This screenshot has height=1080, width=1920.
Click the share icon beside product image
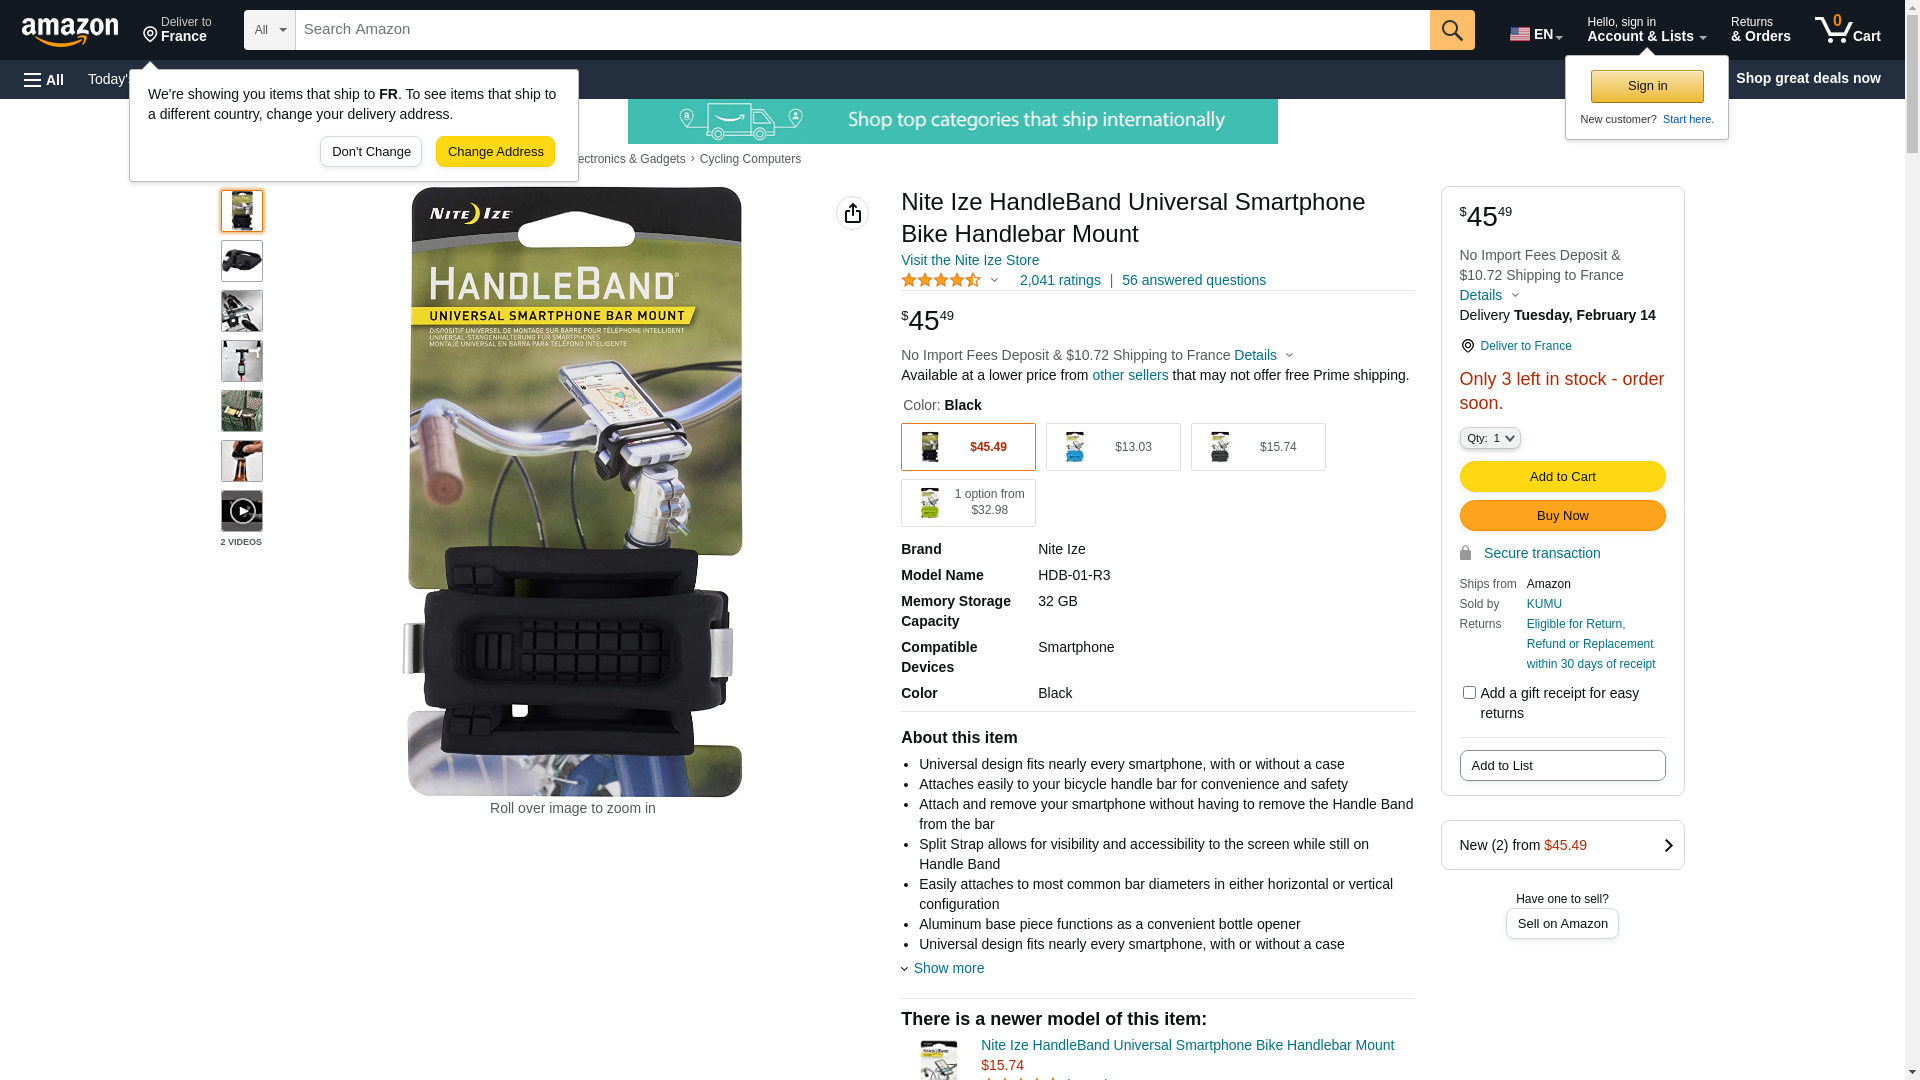853,213
